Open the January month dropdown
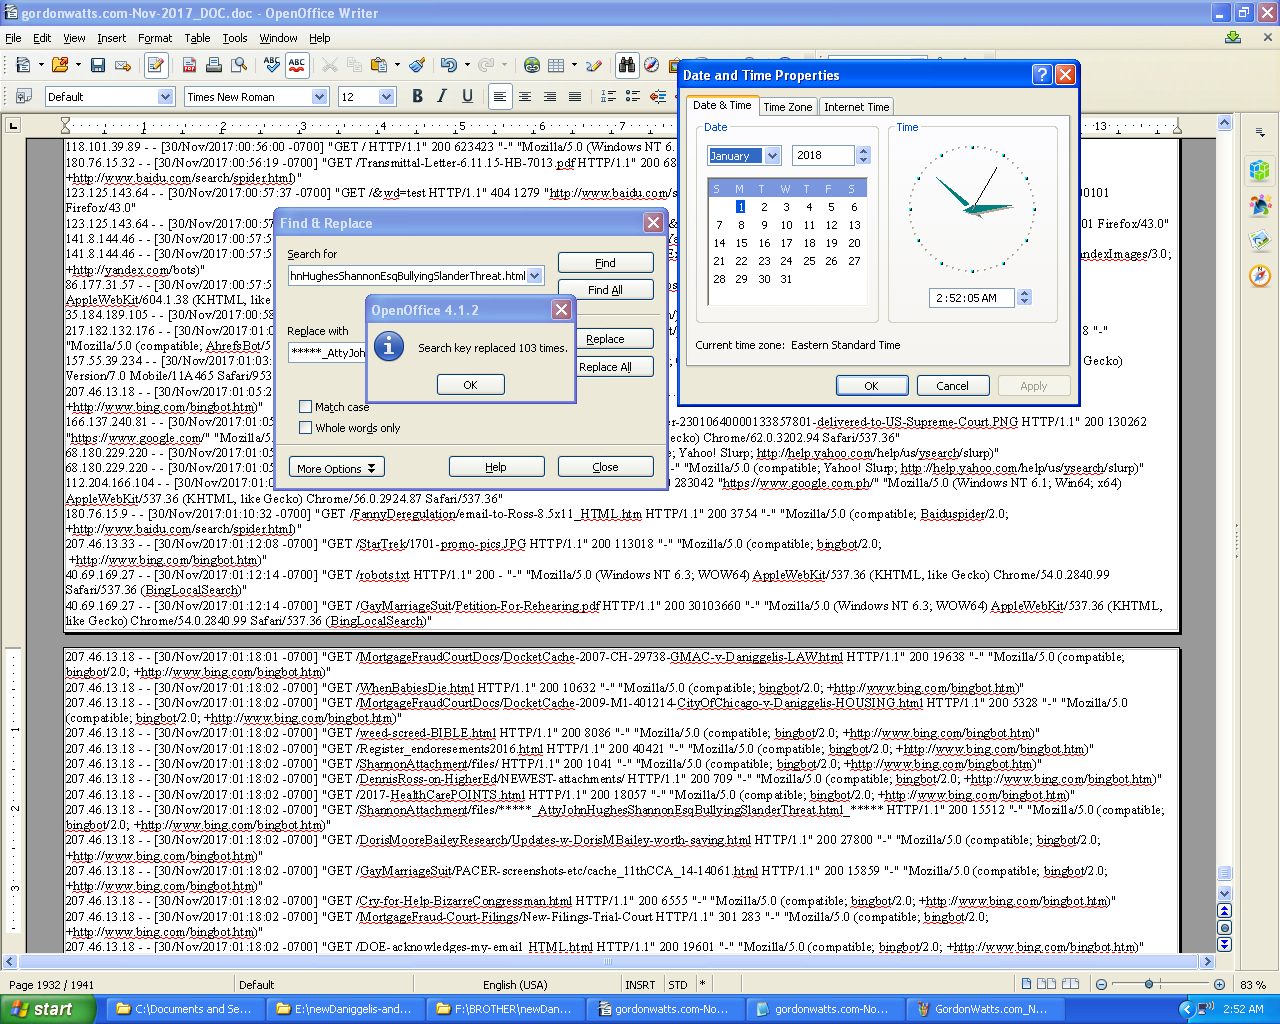This screenshot has height=1024, width=1280. (772, 156)
